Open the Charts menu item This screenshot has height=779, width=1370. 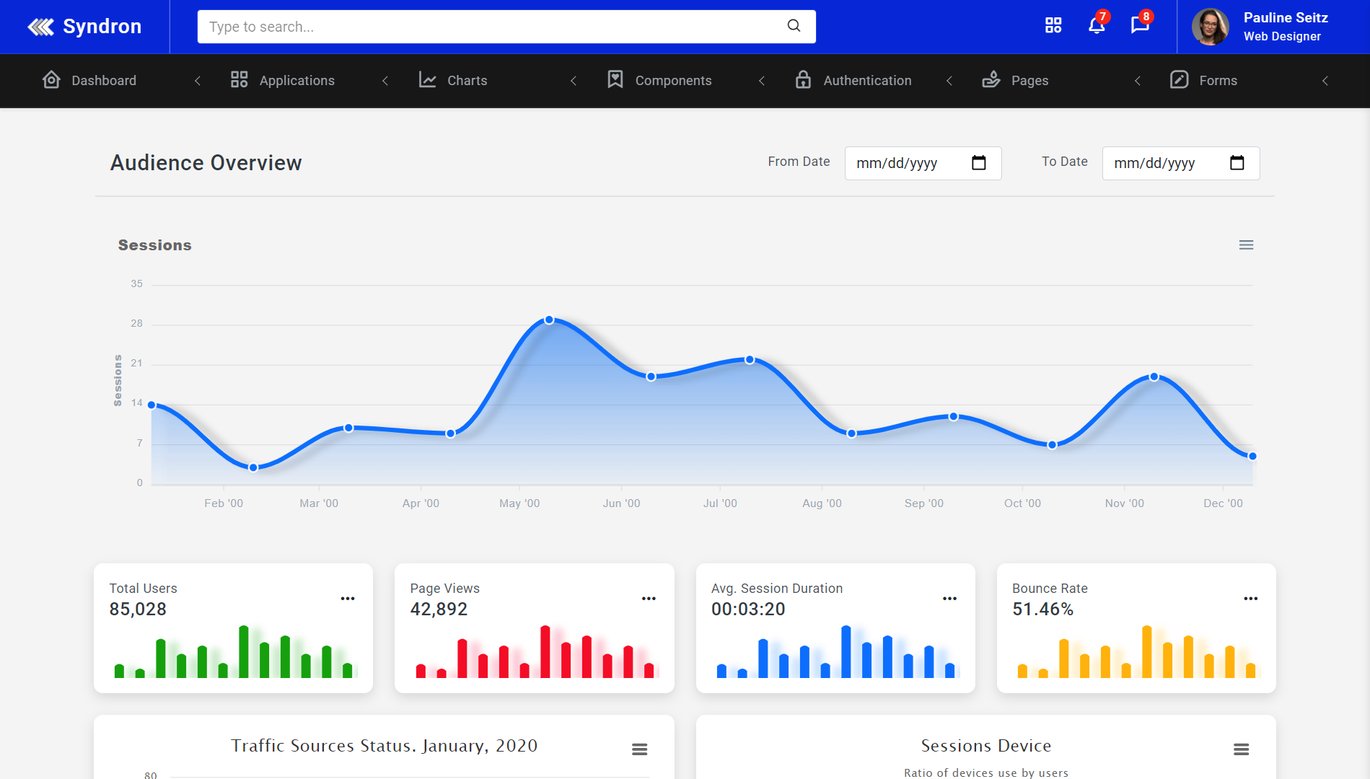pos(466,81)
